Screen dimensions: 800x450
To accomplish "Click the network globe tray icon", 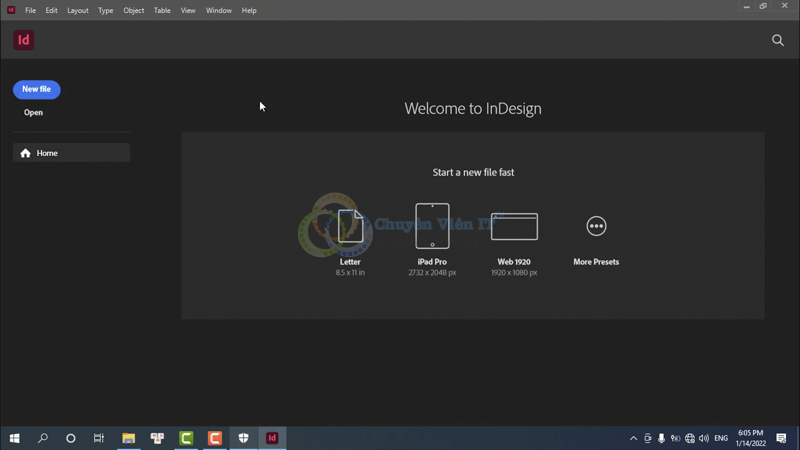I will tap(690, 438).
